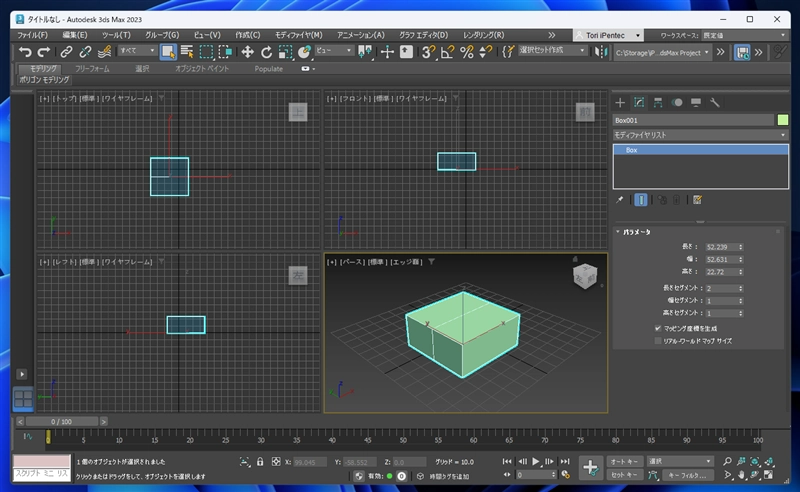Open the 選択セット作成 named selection dropdown
The image size is (800, 492).
click(x=552, y=51)
